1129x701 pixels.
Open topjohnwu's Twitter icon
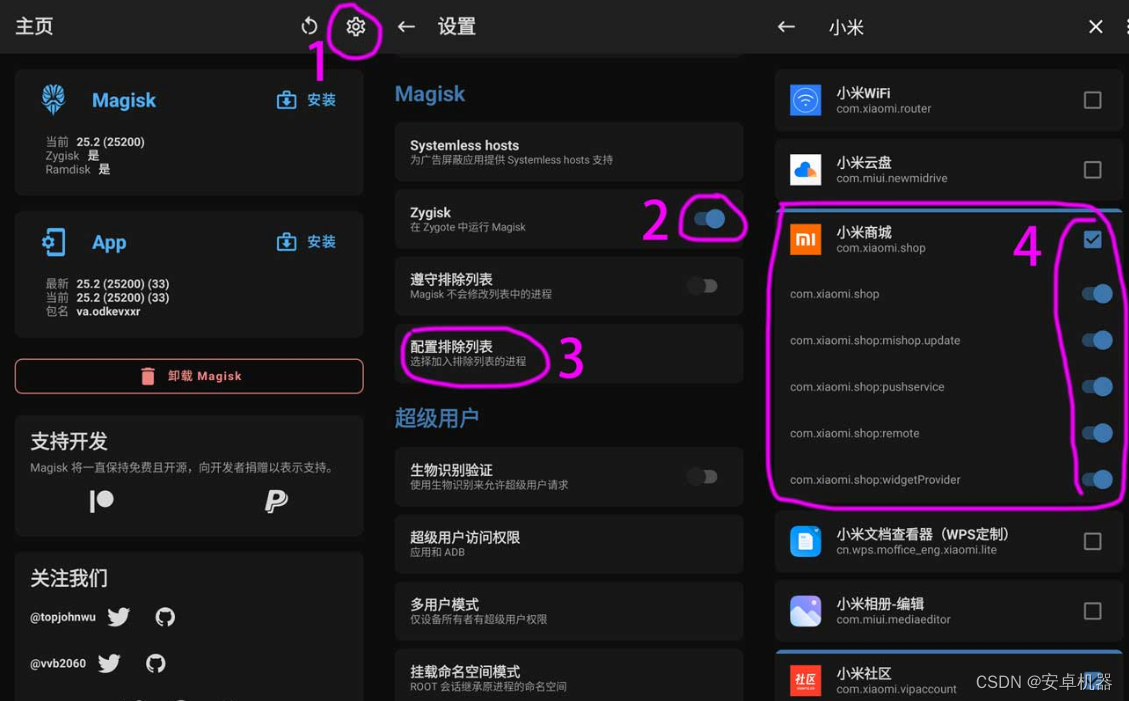pos(119,617)
